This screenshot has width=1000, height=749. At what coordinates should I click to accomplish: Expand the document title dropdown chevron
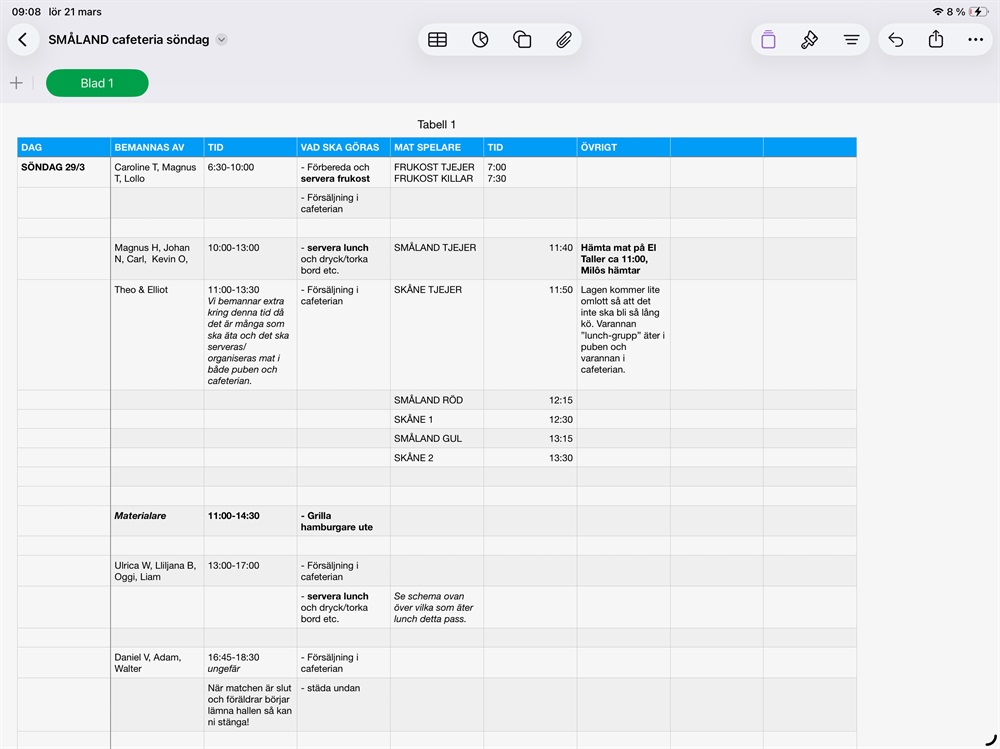[222, 40]
